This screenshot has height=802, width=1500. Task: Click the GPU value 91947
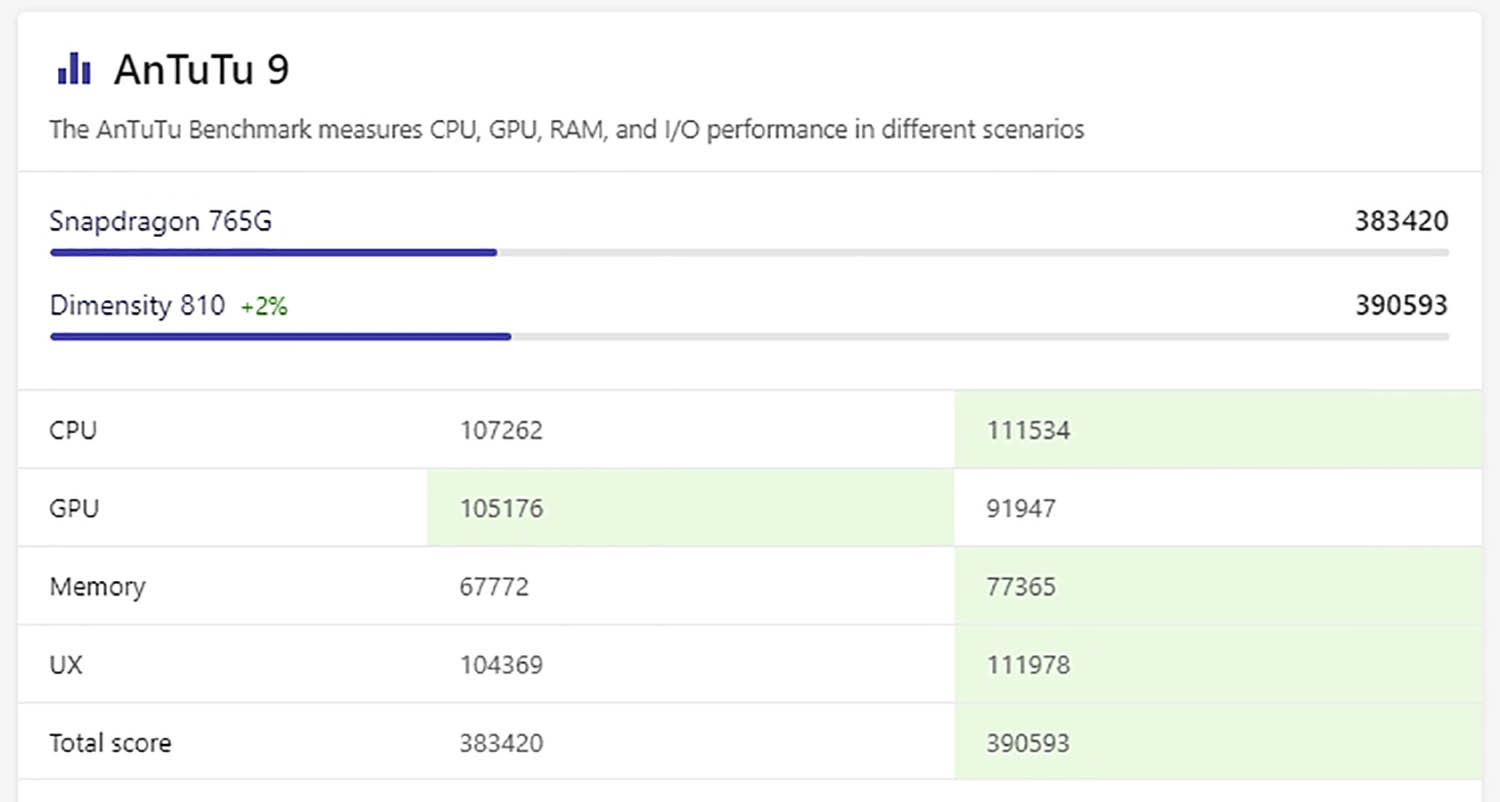click(x=1021, y=509)
